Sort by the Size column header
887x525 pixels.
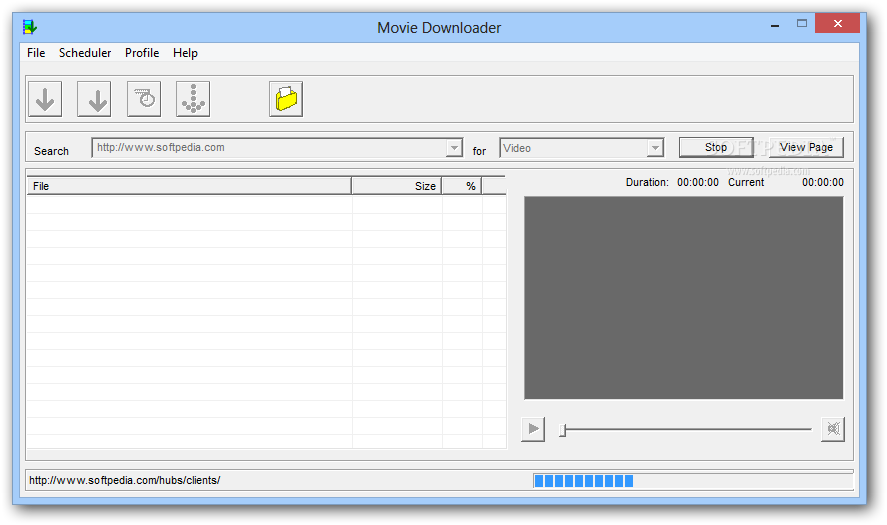pyautogui.click(x=397, y=186)
